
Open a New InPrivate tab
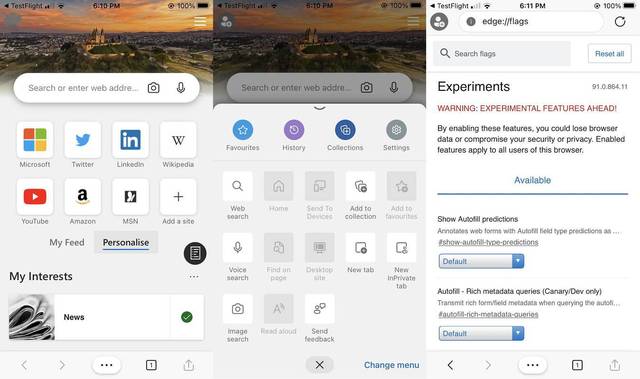click(x=401, y=248)
